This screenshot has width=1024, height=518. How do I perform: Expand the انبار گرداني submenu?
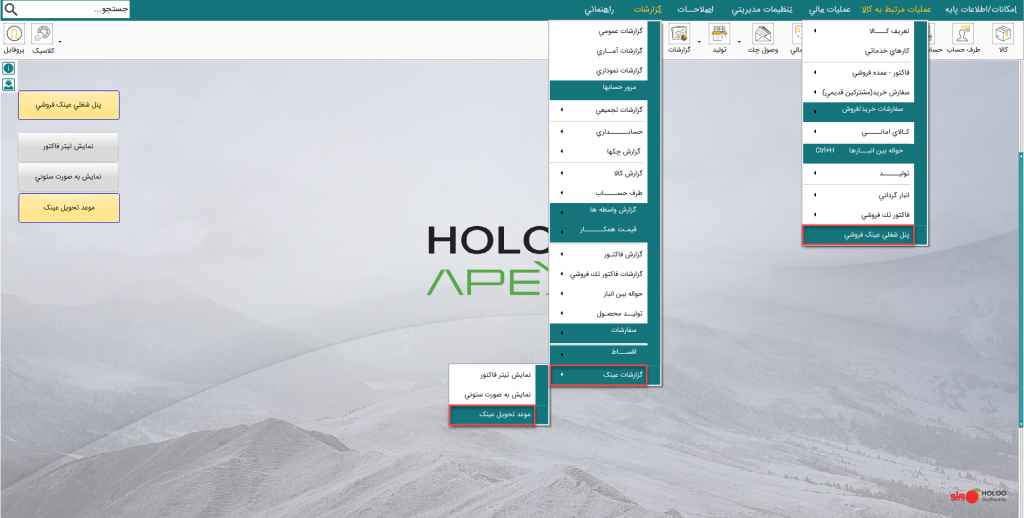point(857,195)
